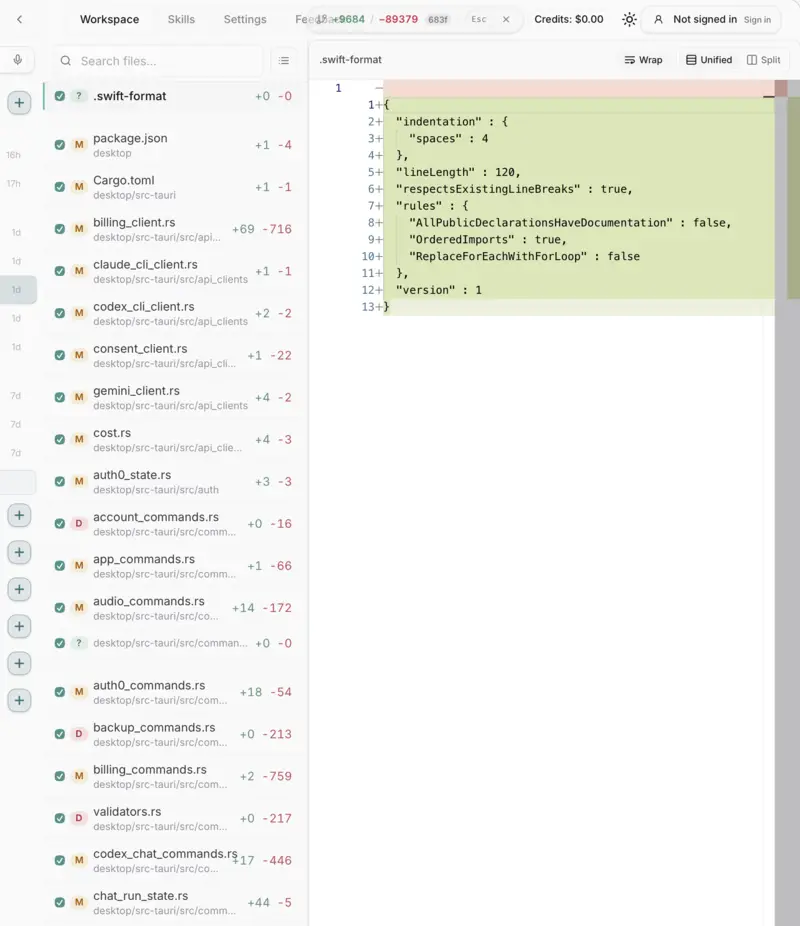
Task: Switch the diff view to Split
Action: click(764, 59)
